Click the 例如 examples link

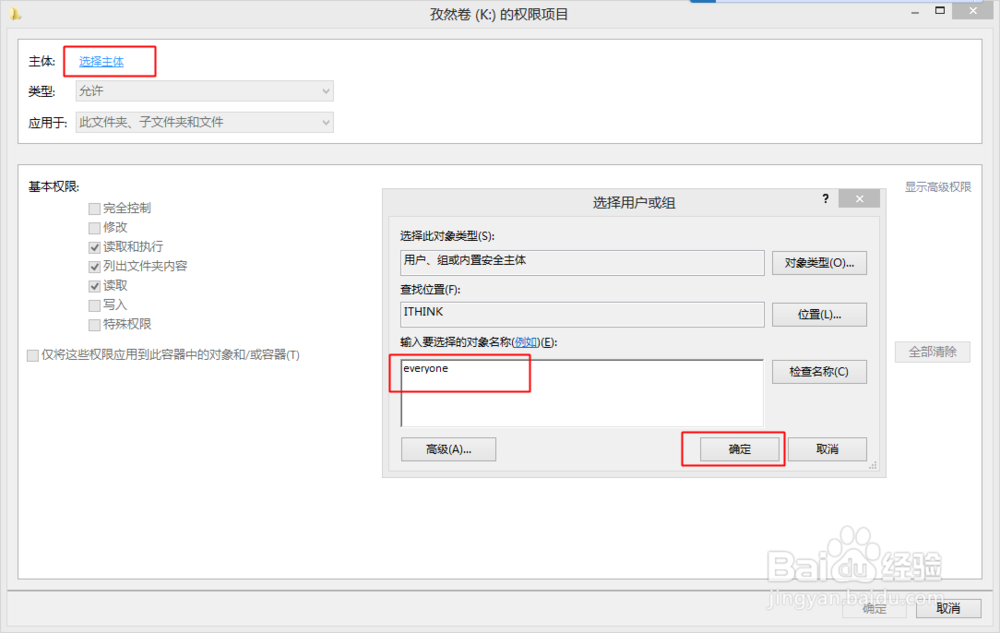point(526,342)
